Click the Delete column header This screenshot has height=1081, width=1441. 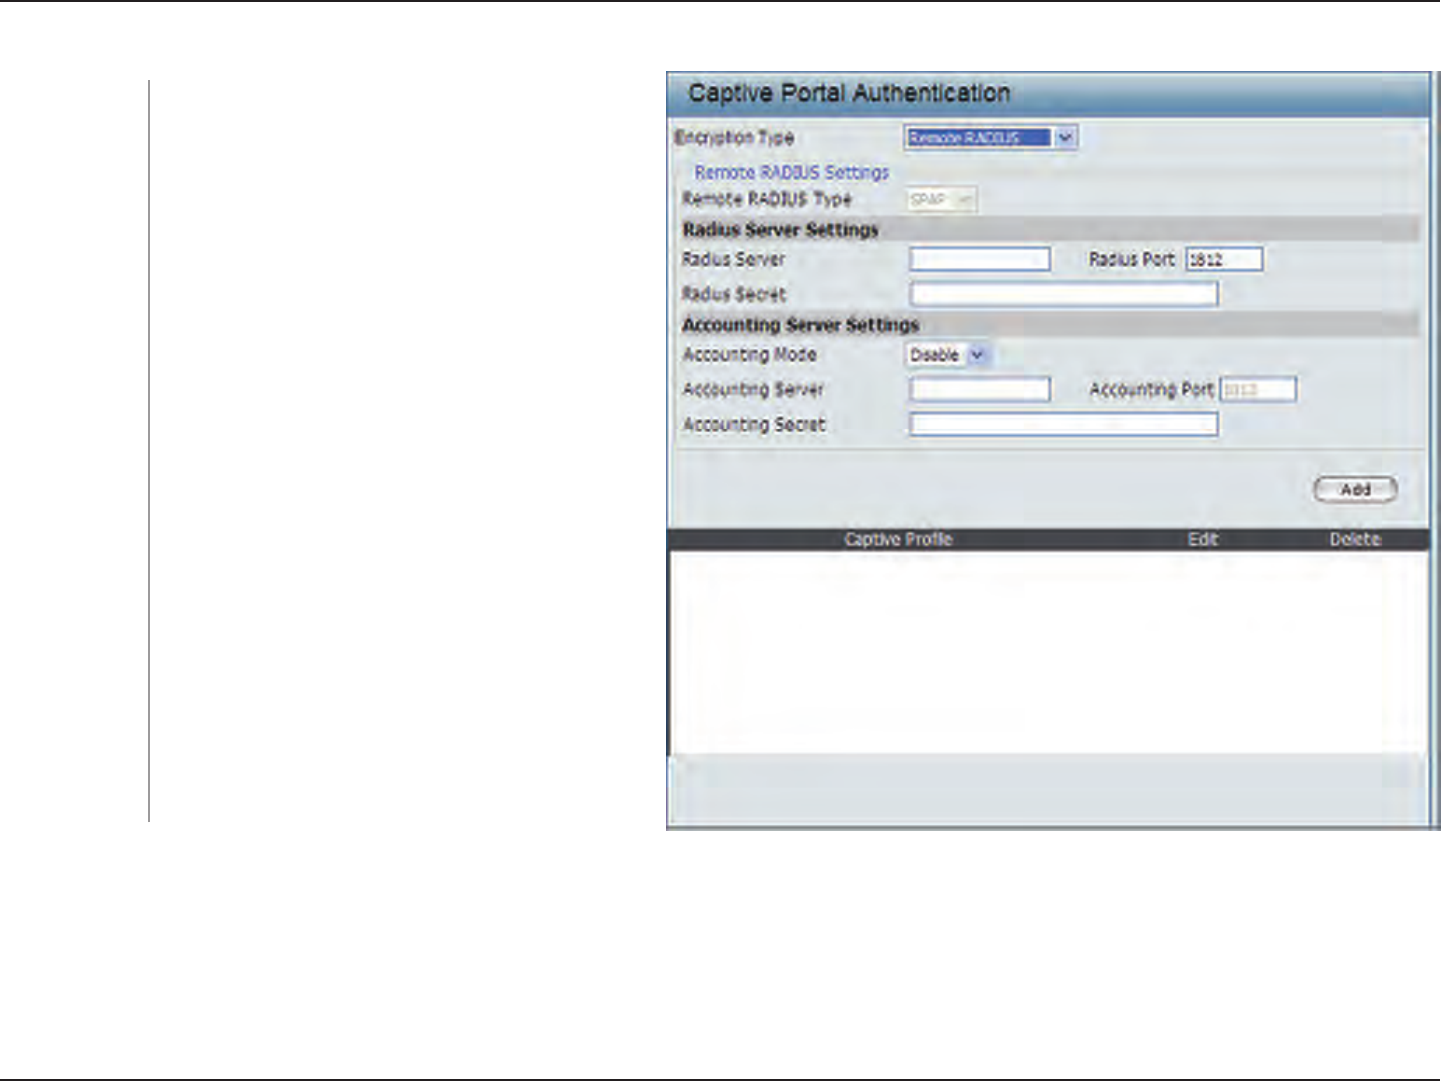coord(1354,539)
